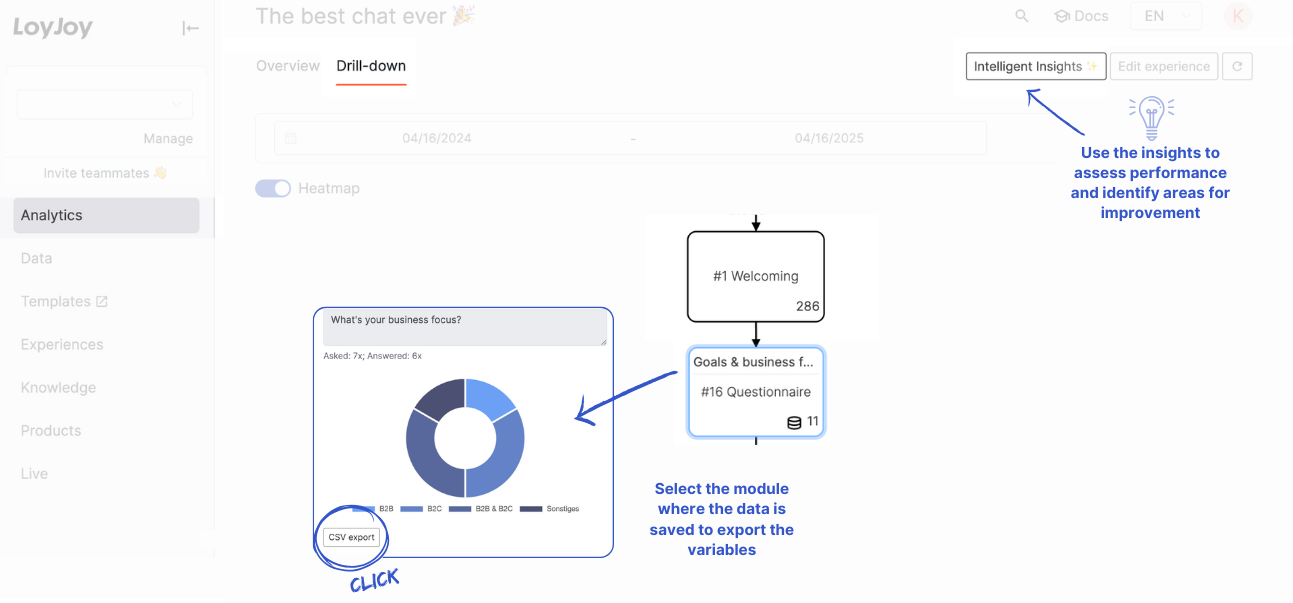Switch to the Overview tab
This screenshot has height=603, width=1293.
pyautogui.click(x=288, y=66)
